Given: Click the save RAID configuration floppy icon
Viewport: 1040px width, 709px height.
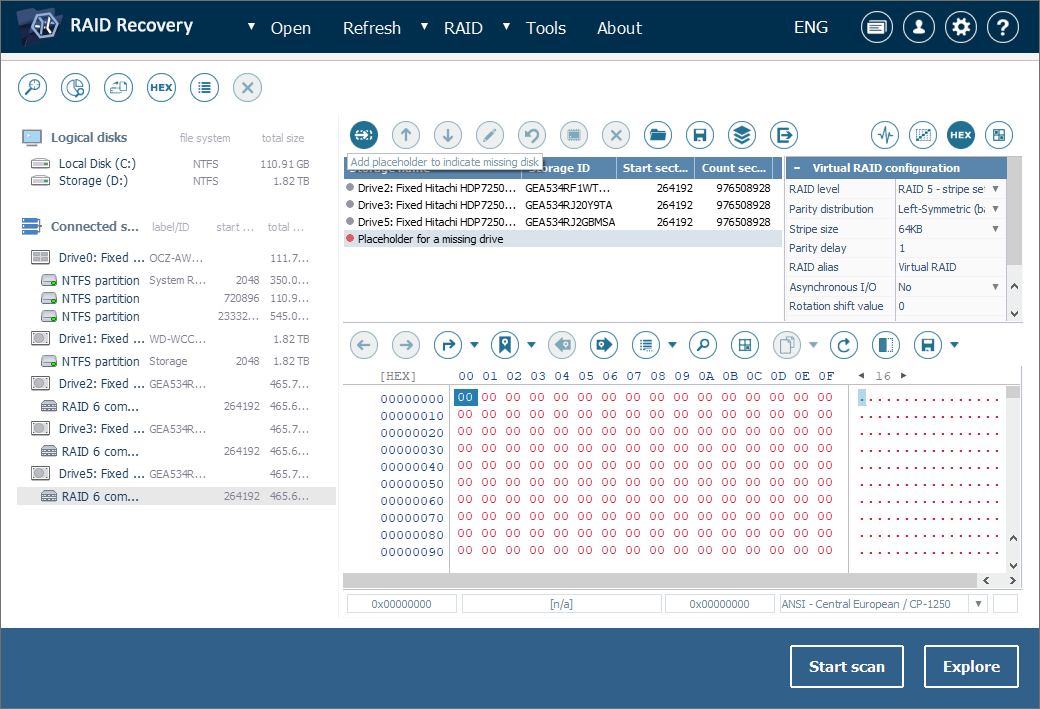Looking at the screenshot, I should [x=700, y=134].
